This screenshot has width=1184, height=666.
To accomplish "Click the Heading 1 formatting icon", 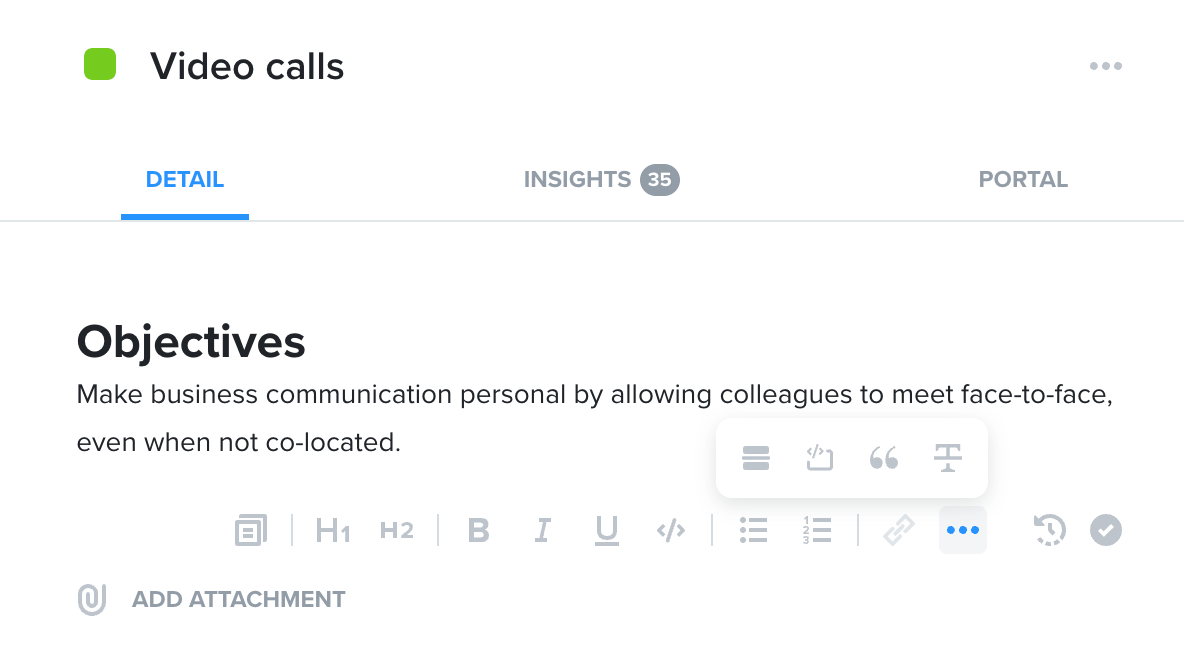I will point(332,530).
